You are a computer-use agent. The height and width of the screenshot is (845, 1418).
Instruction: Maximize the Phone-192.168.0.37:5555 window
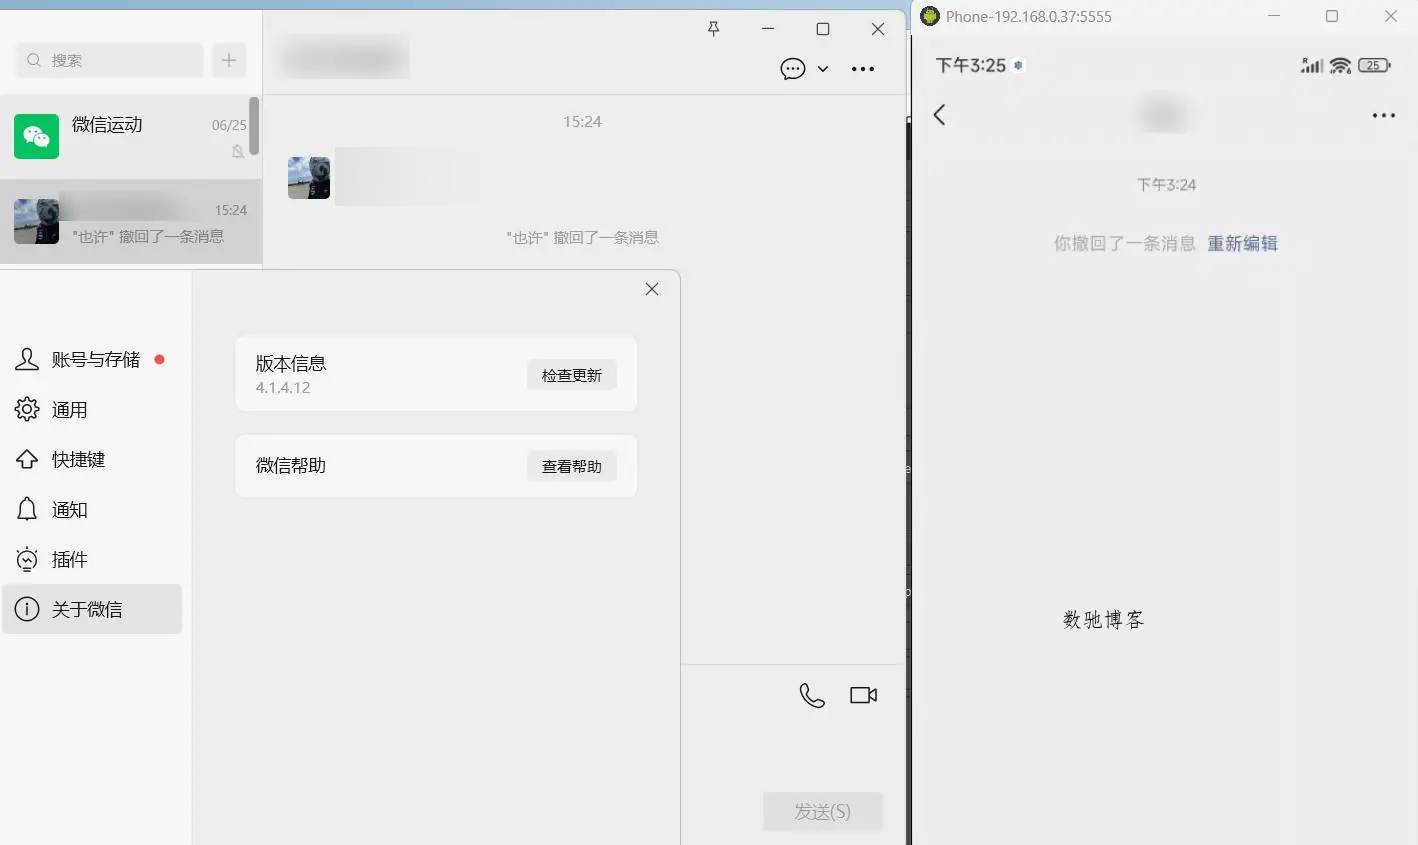1332,16
